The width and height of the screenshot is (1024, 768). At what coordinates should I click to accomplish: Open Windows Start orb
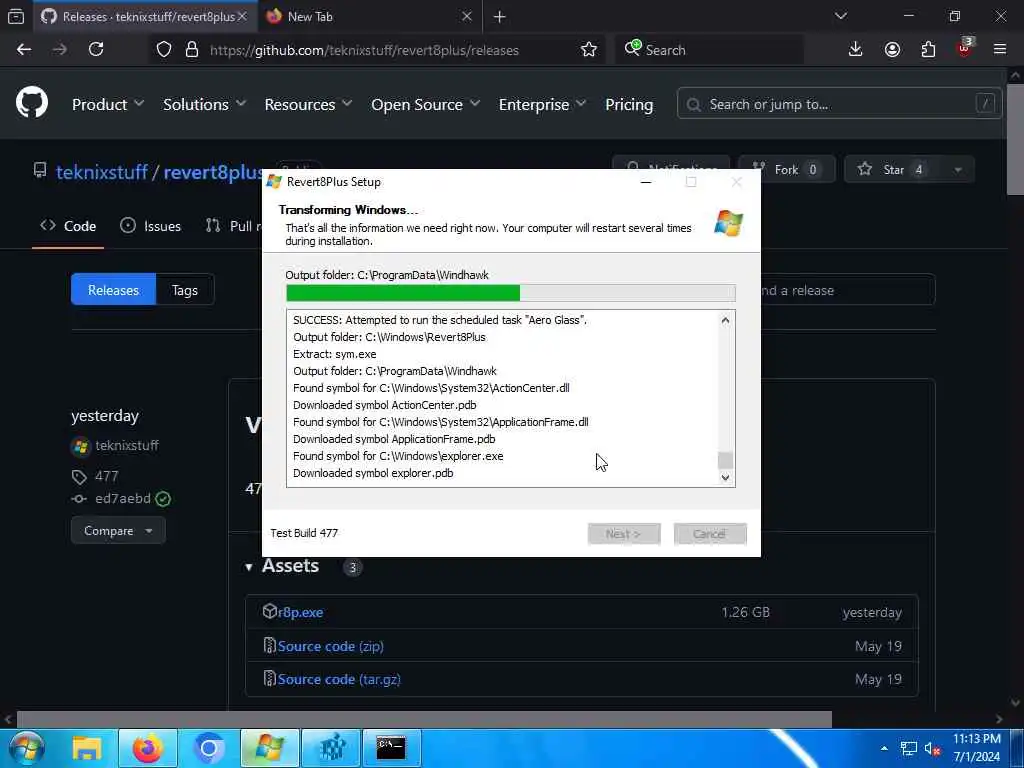(27, 748)
